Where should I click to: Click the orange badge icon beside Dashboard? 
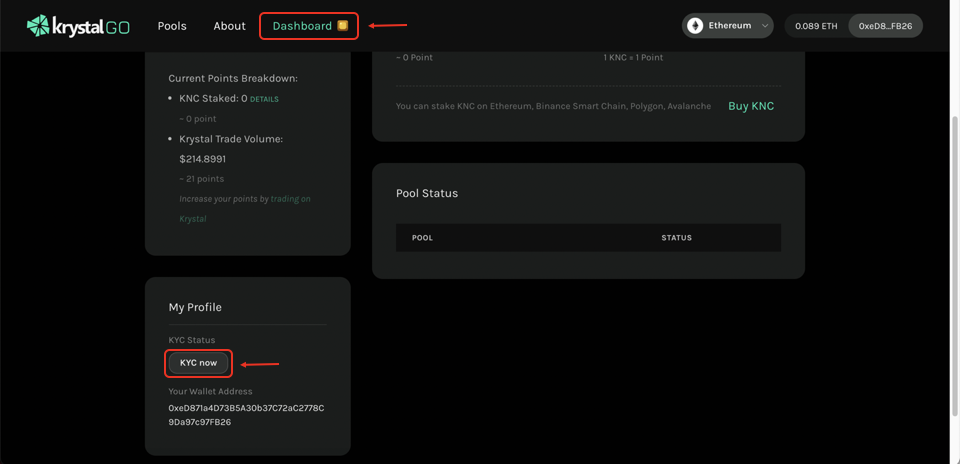tap(343, 26)
